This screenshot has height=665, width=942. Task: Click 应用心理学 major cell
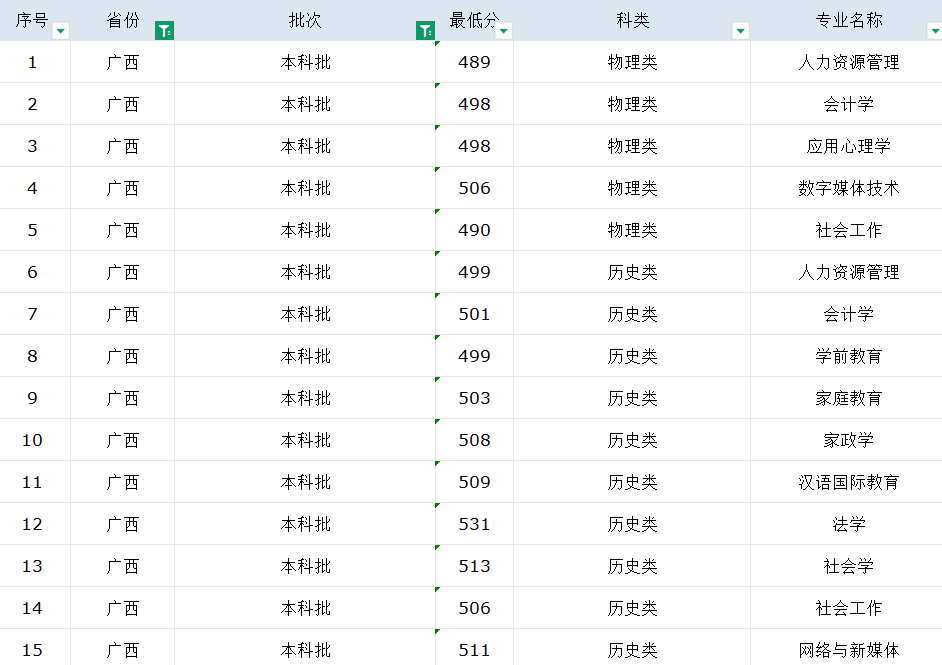(848, 146)
